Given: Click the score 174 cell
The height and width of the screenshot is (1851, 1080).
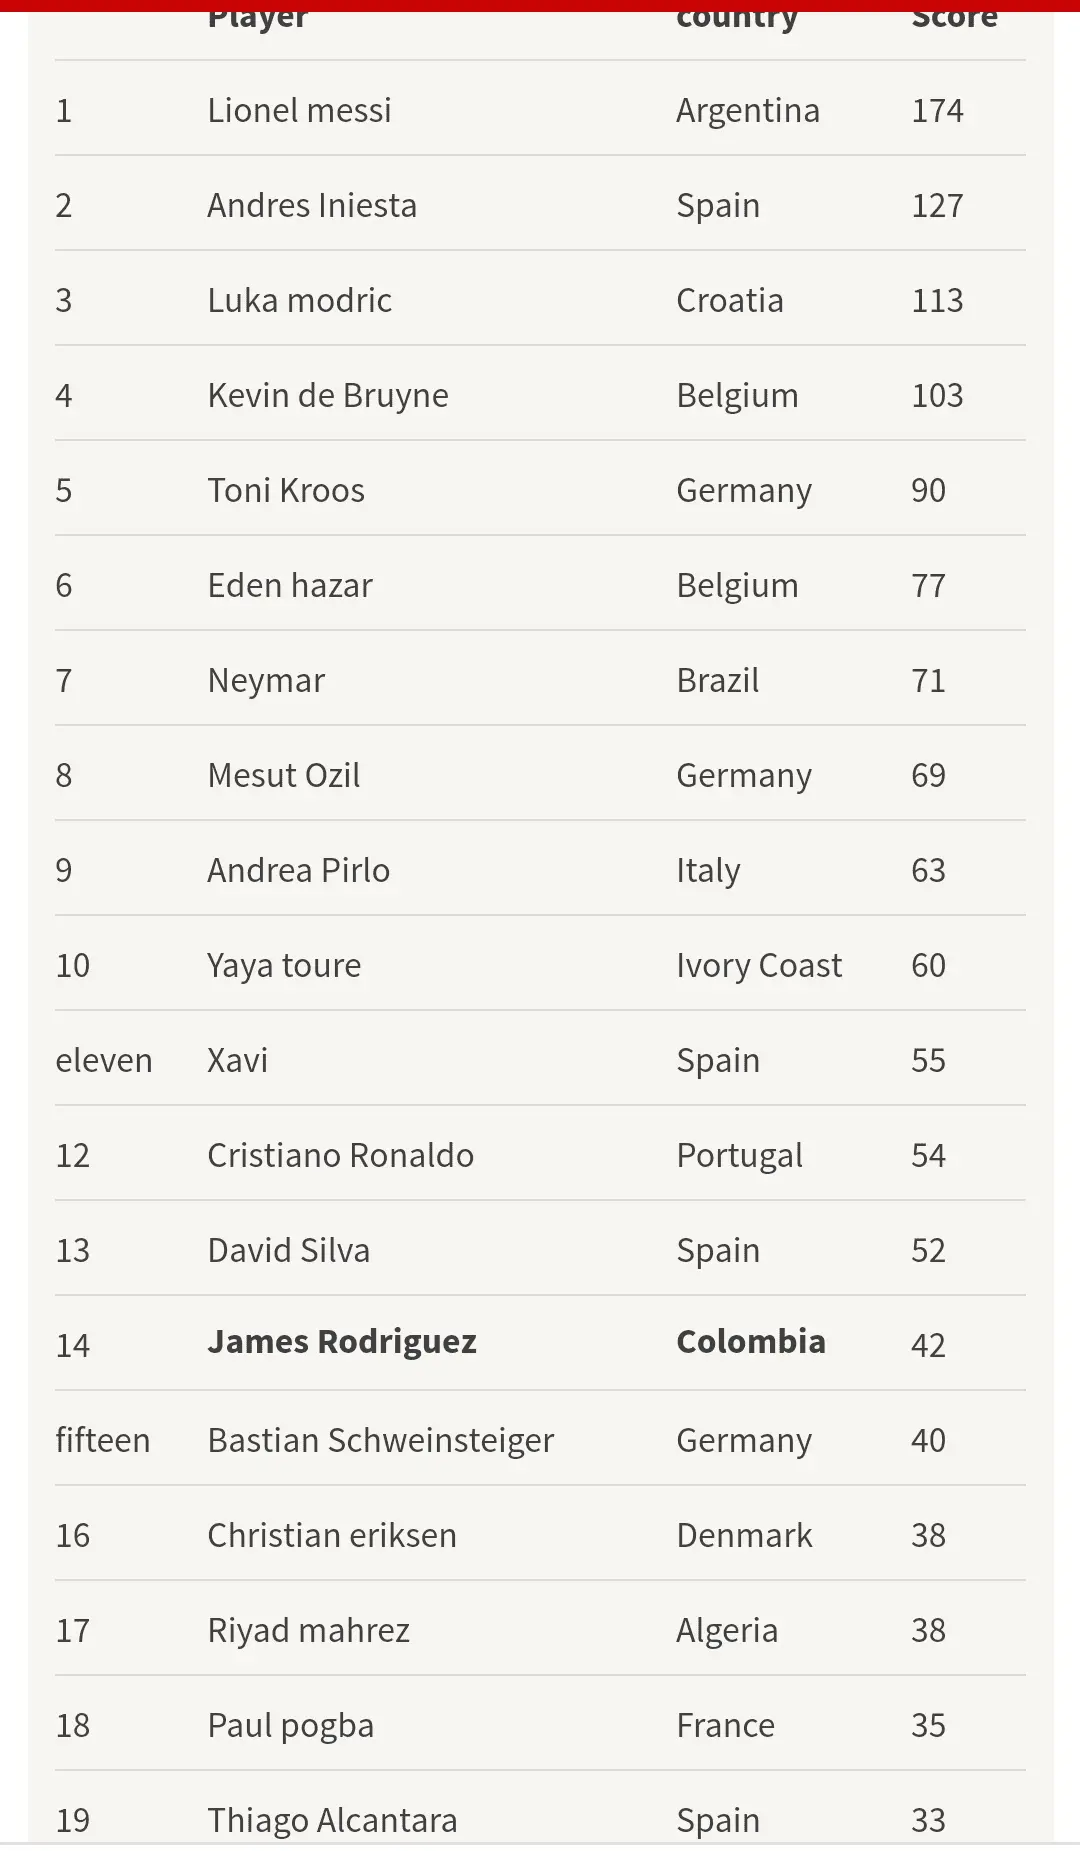Looking at the screenshot, I should pyautogui.click(x=937, y=110).
